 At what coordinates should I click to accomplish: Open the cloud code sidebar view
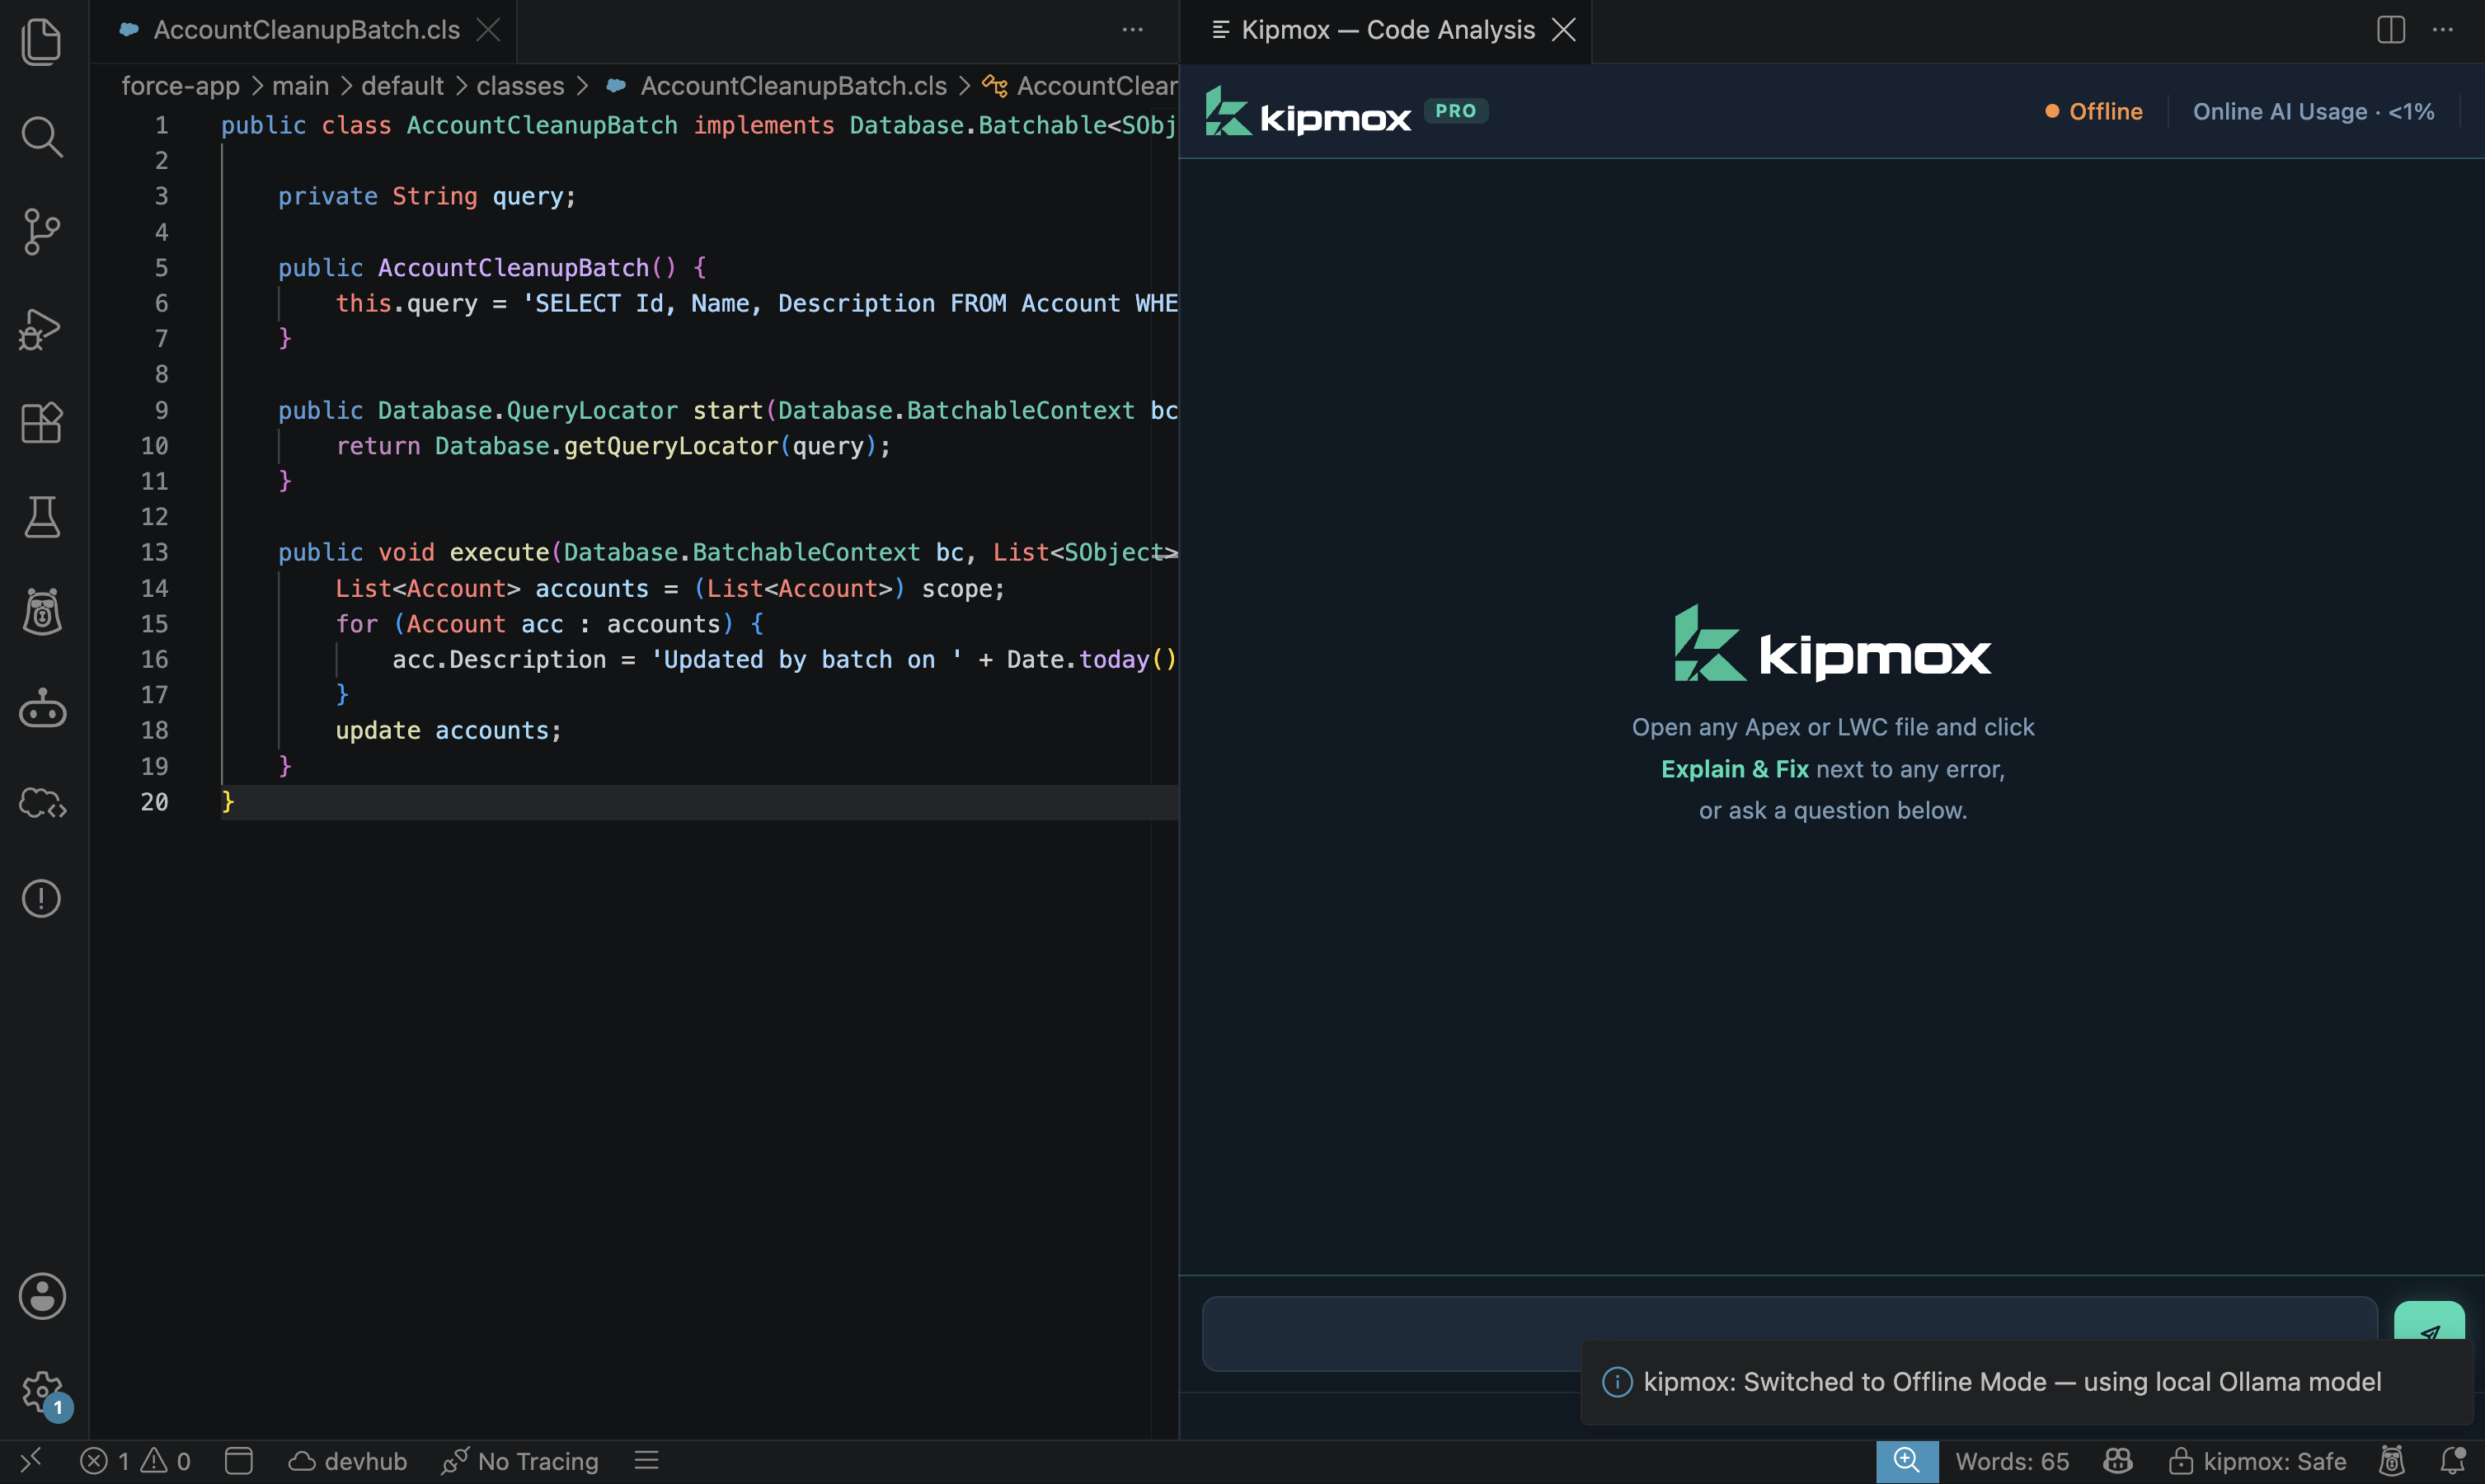click(41, 803)
